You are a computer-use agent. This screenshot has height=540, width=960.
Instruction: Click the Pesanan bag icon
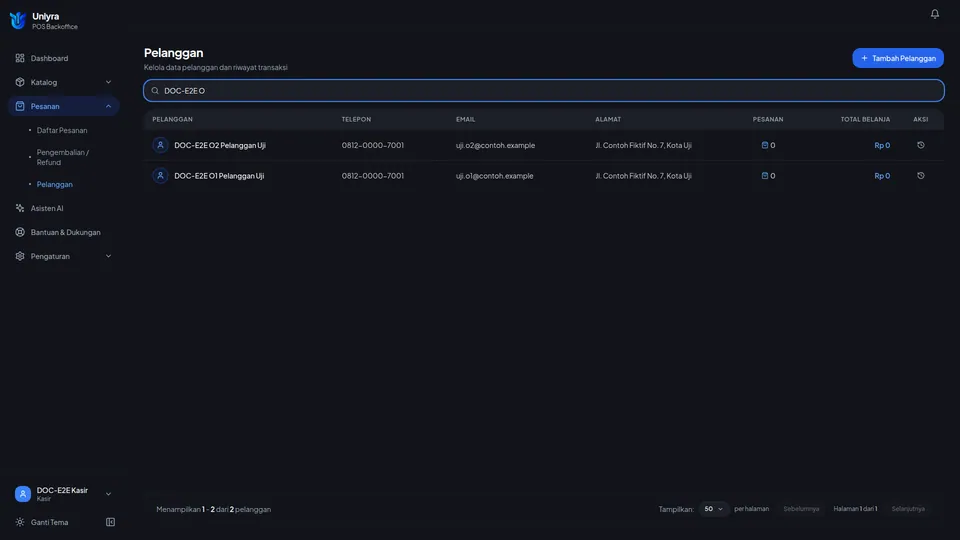click(x=20, y=106)
